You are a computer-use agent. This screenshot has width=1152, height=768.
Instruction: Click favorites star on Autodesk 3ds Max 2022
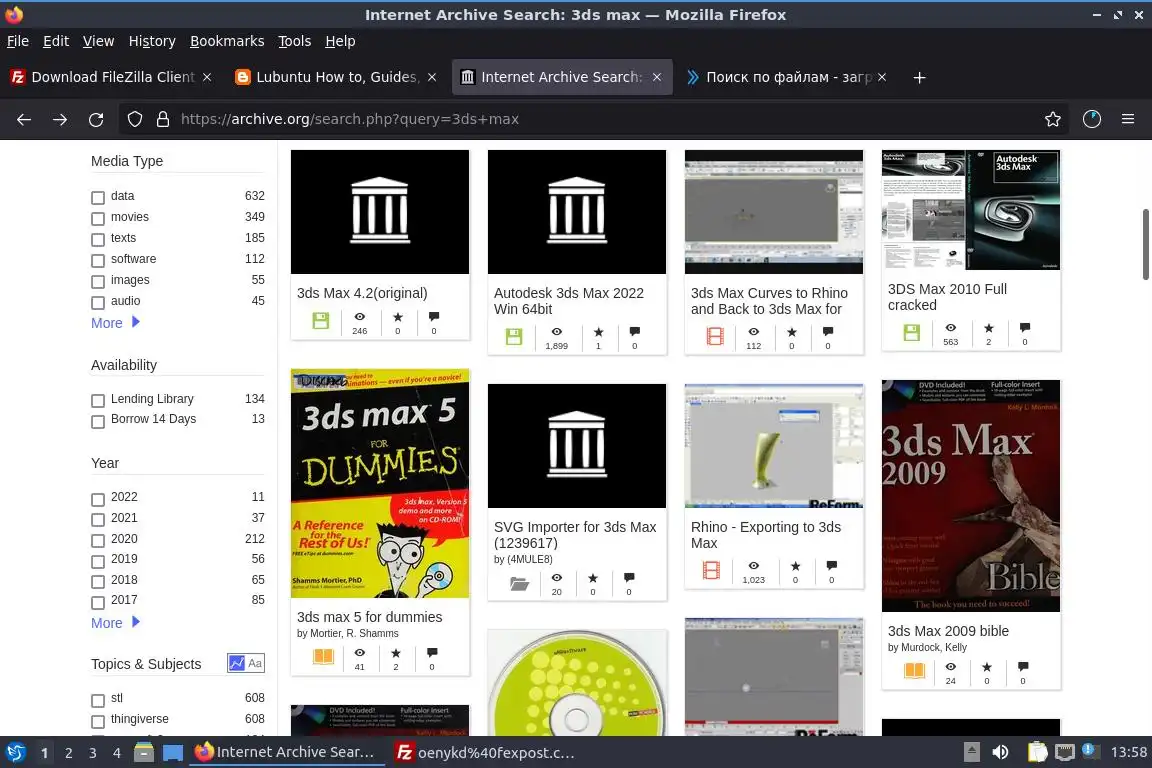point(598,332)
